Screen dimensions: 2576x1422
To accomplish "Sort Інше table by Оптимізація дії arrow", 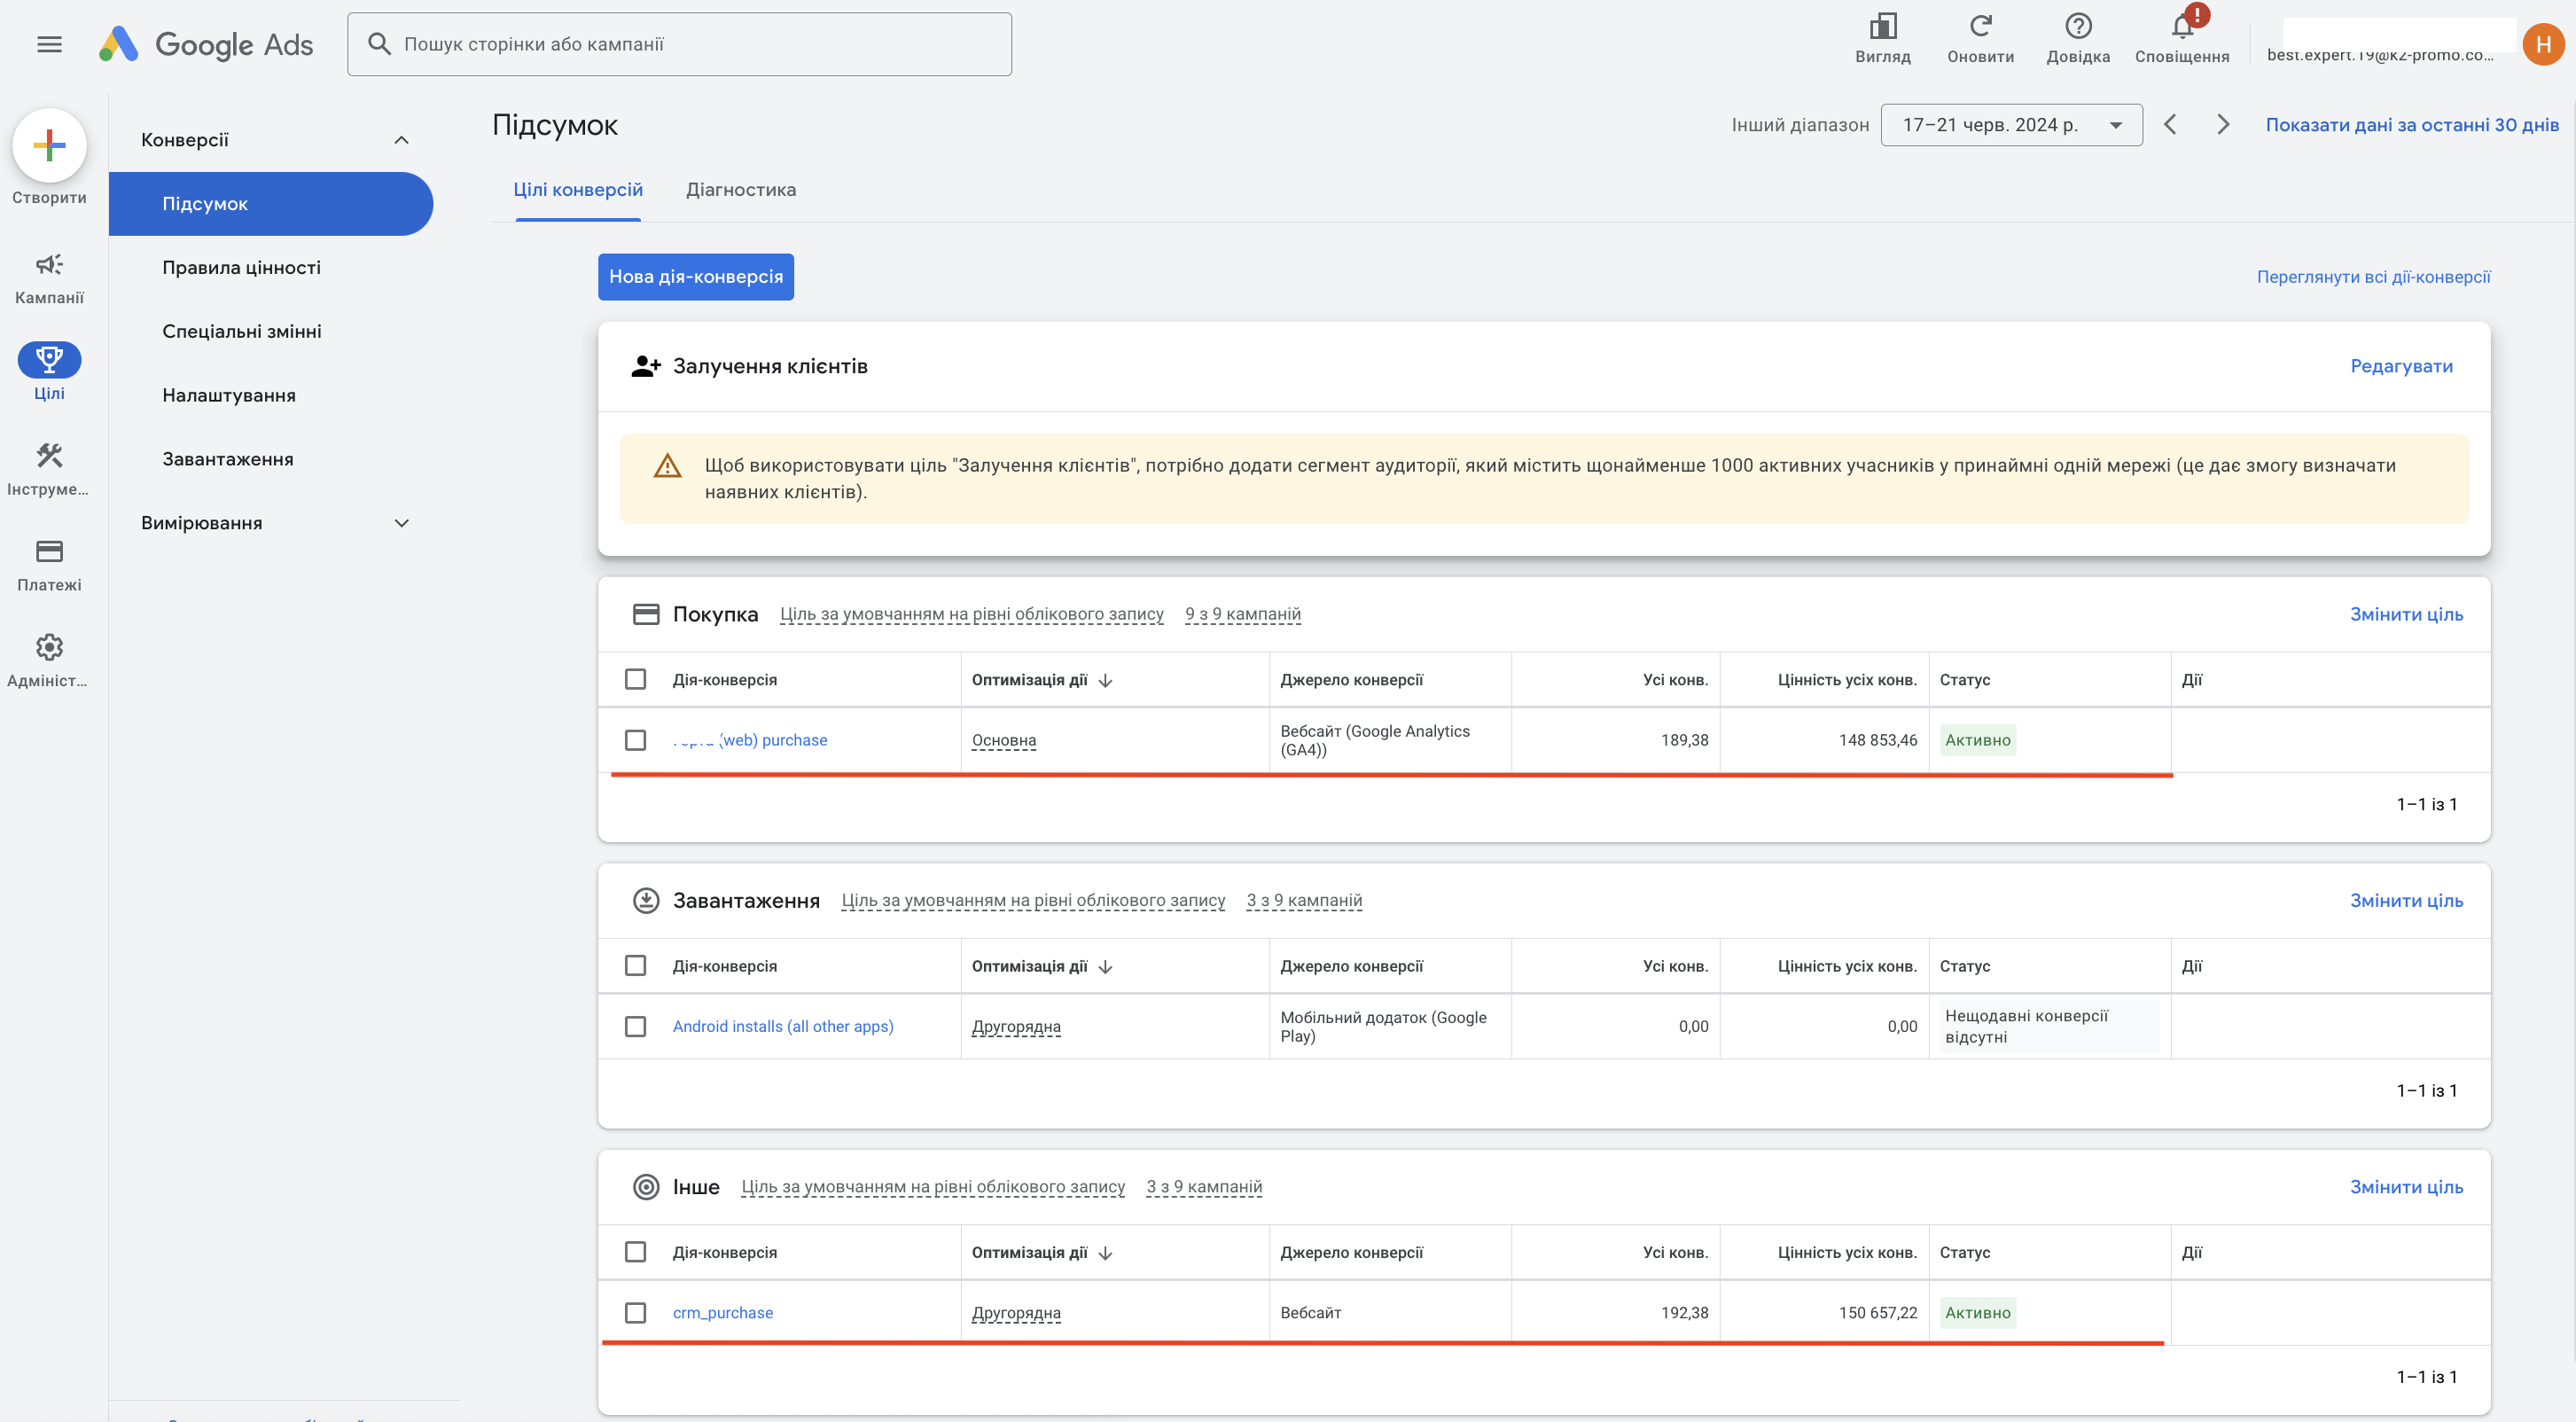I will [1105, 1253].
